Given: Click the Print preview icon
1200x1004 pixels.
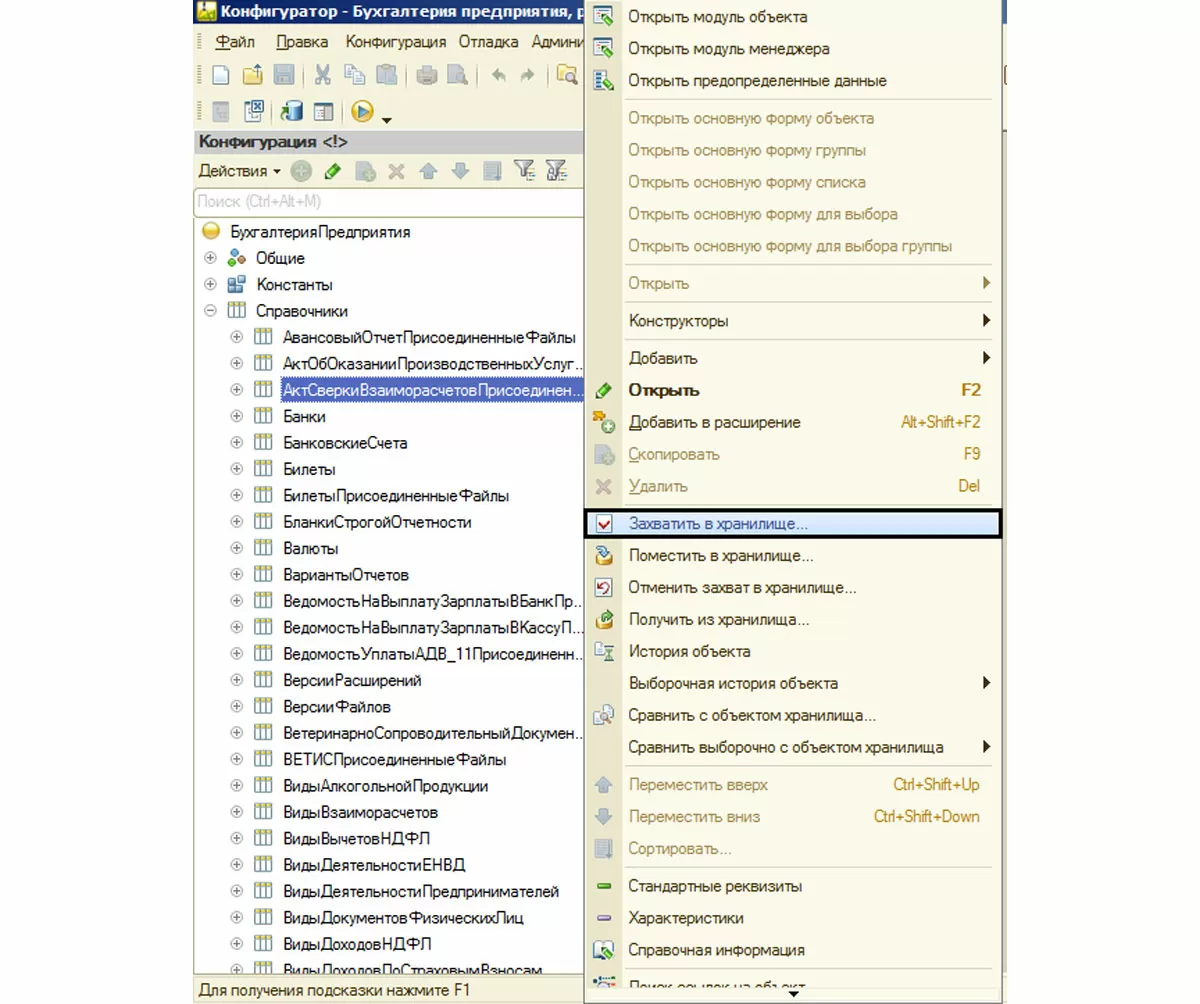Looking at the screenshot, I should (457, 75).
